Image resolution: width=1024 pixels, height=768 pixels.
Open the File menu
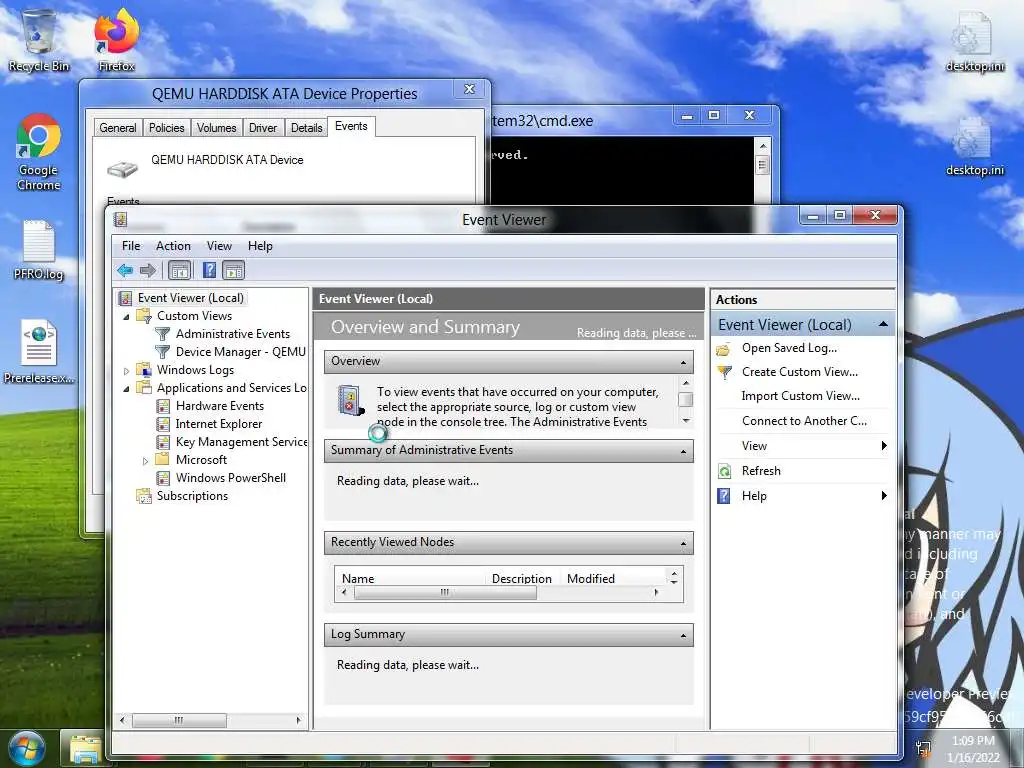pyautogui.click(x=131, y=246)
